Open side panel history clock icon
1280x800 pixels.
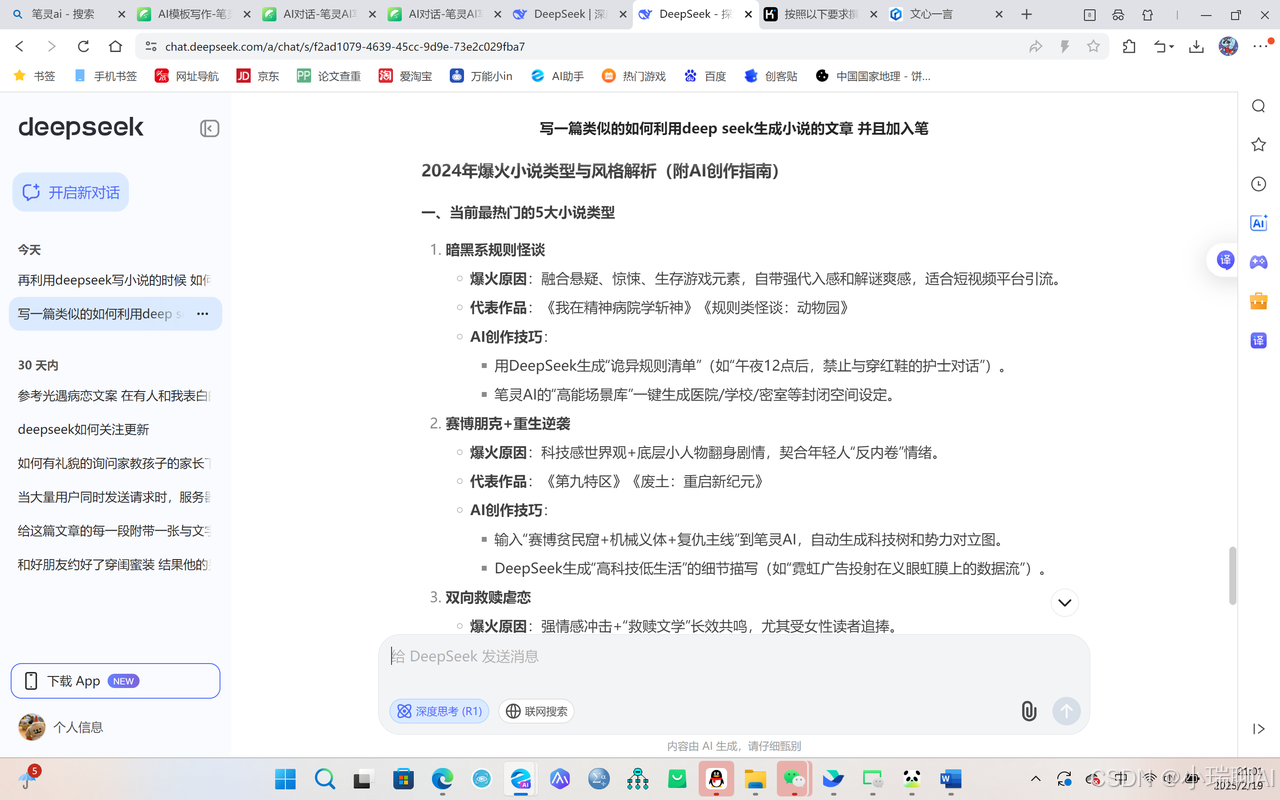coord(1259,184)
